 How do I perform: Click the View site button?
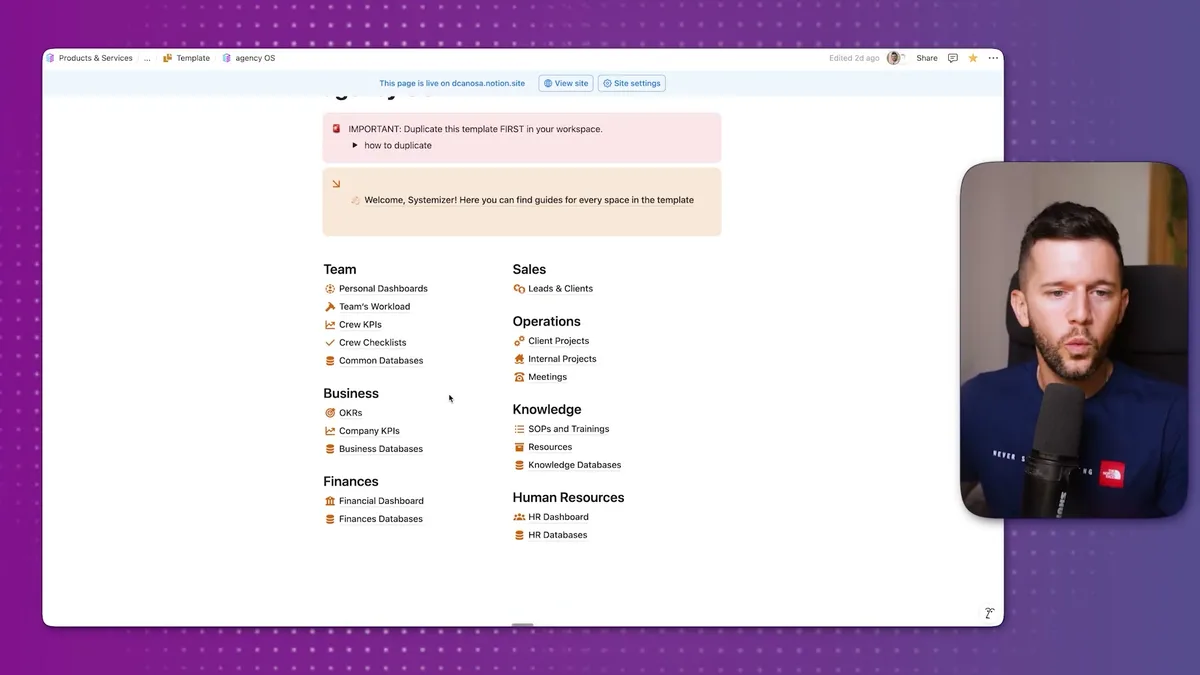point(565,83)
